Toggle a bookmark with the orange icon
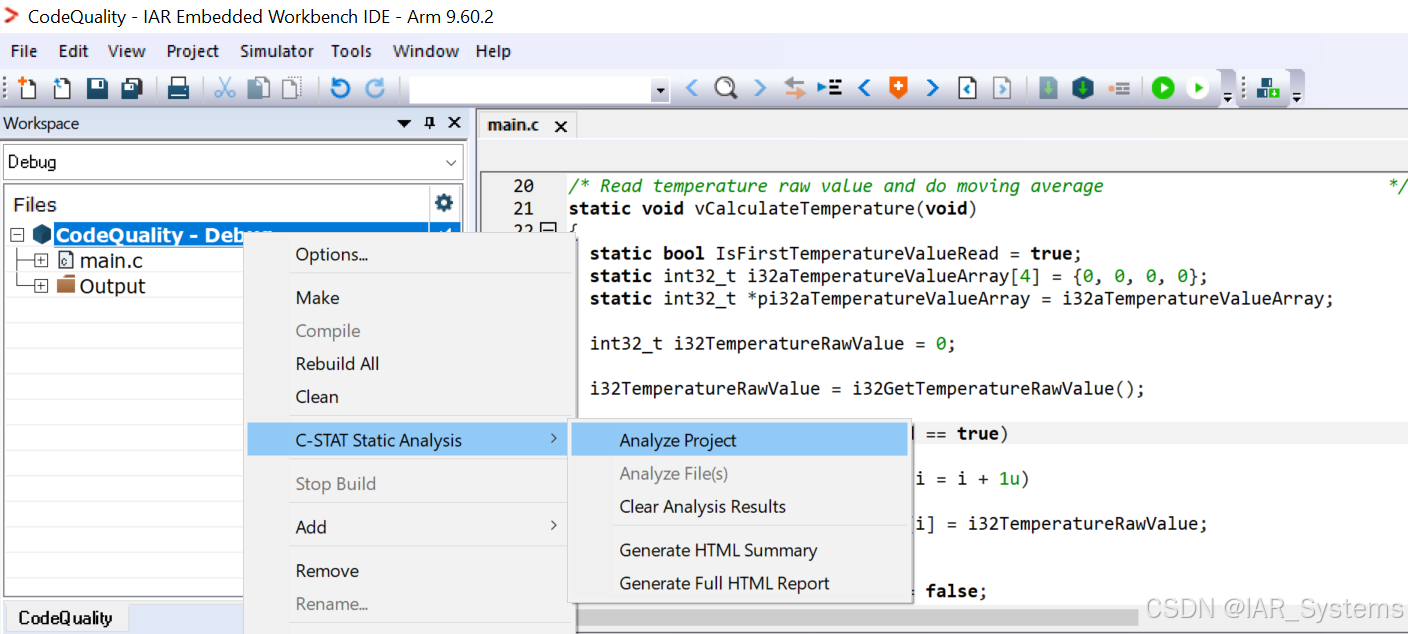Image resolution: width=1408 pixels, height=634 pixels. tap(898, 89)
